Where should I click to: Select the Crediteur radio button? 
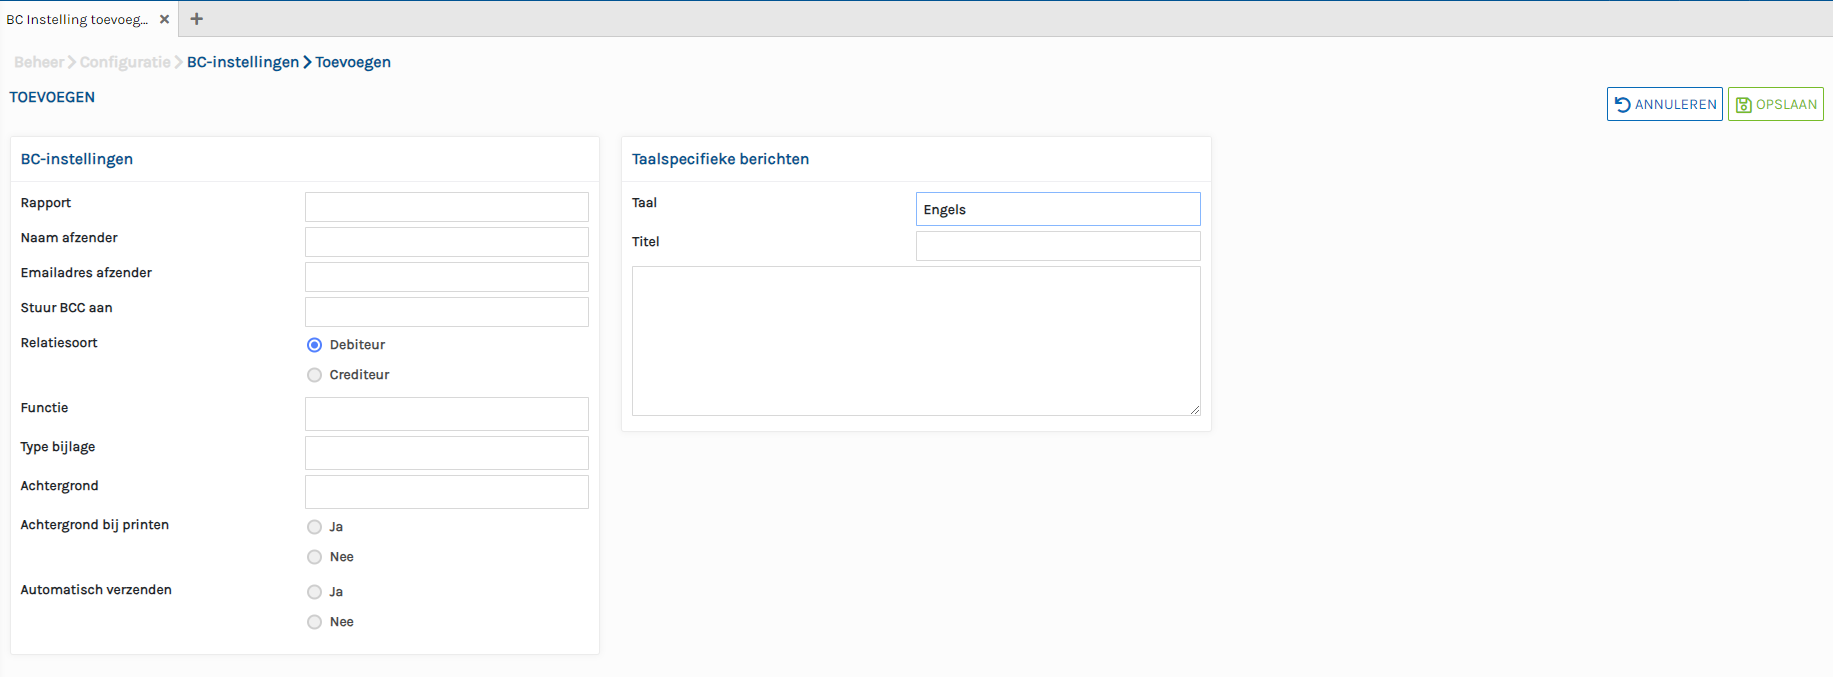pyautogui.click(x=315, y=375)
